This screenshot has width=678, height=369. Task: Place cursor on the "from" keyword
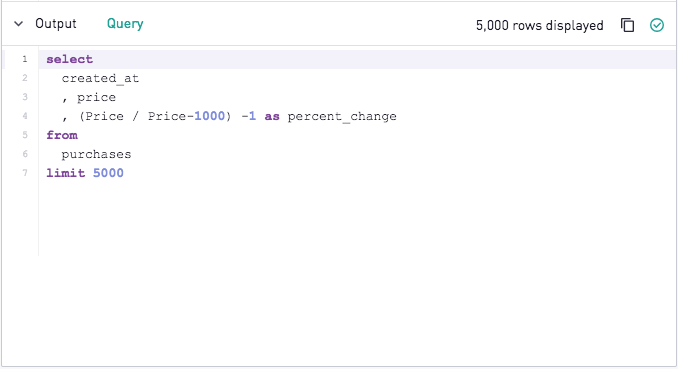(62, 135)
